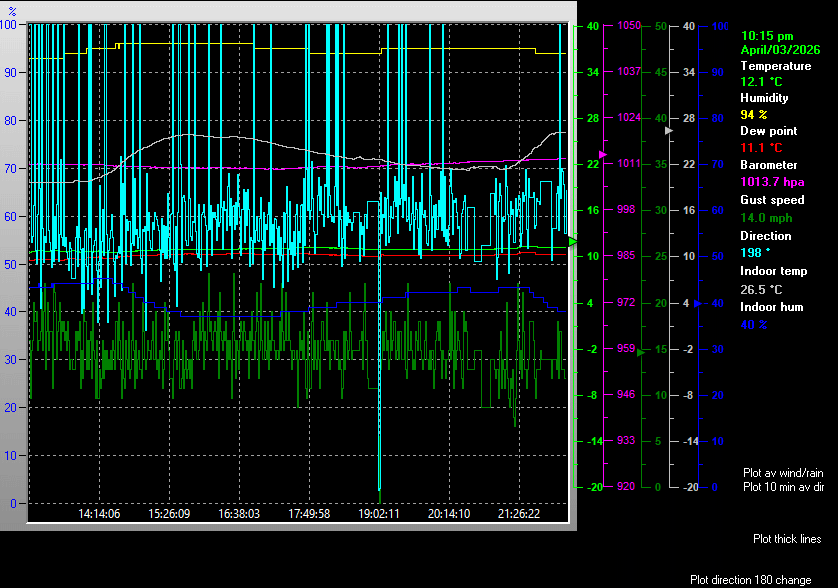This screenshot has height=588, width=838.
Task: Select the Barometer legend label
Action: point(768,165)
